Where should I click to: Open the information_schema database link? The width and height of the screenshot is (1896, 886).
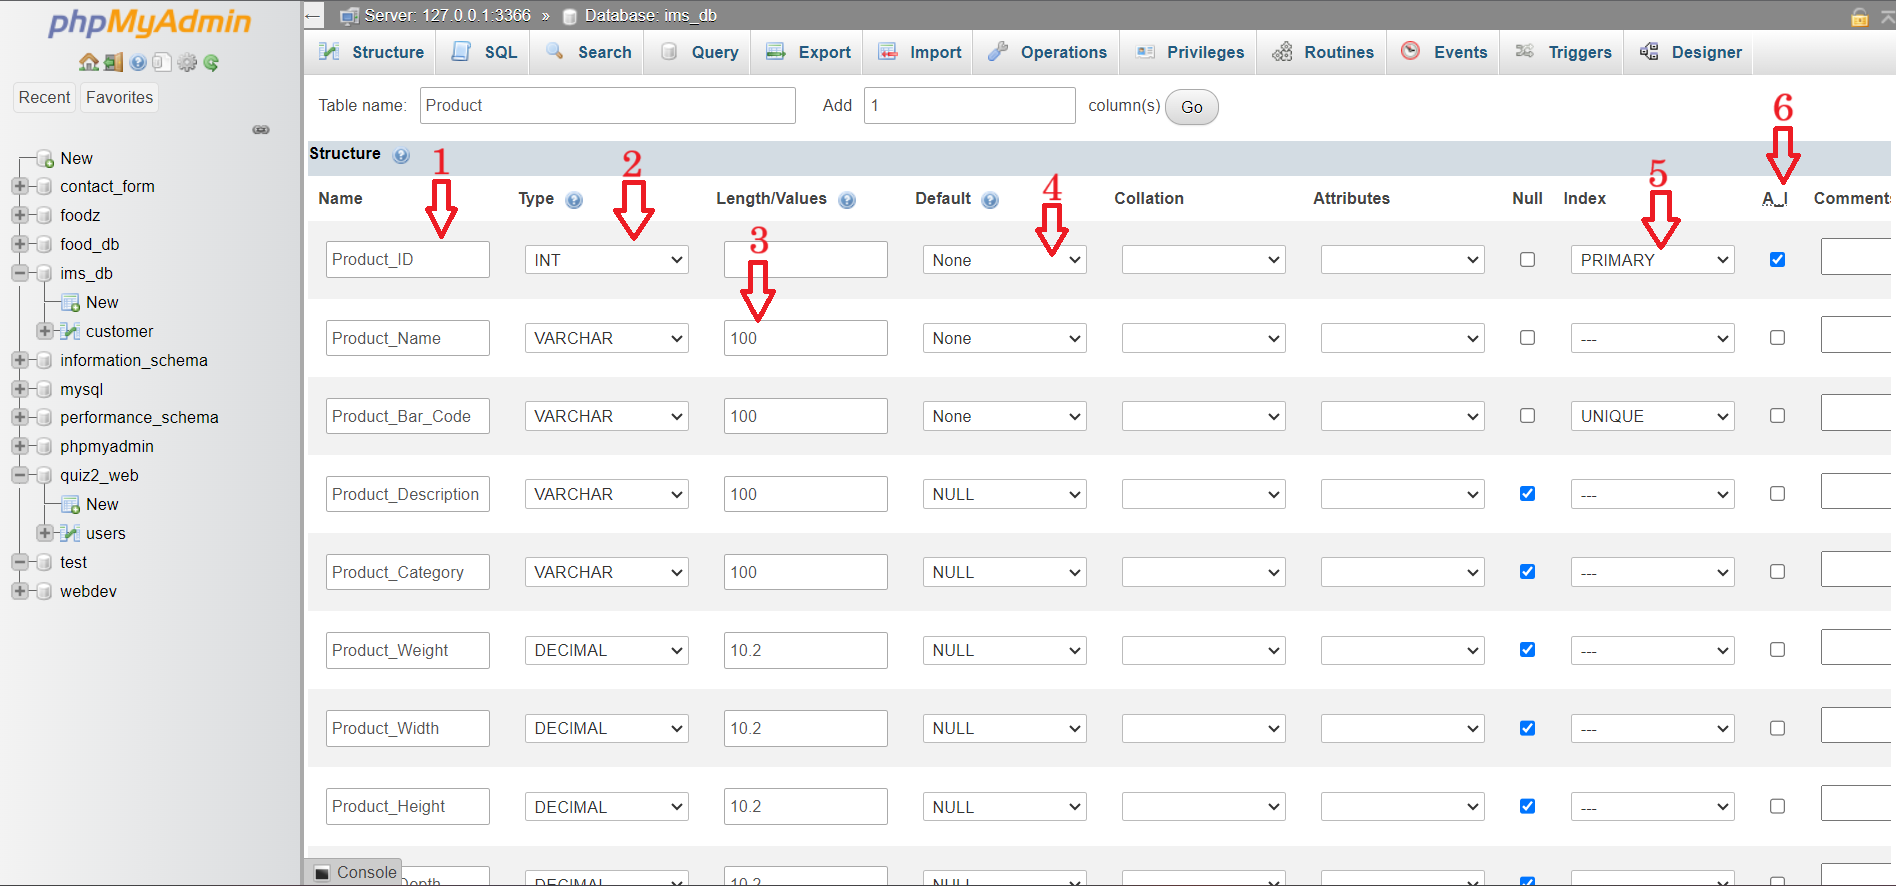(134, 360)
